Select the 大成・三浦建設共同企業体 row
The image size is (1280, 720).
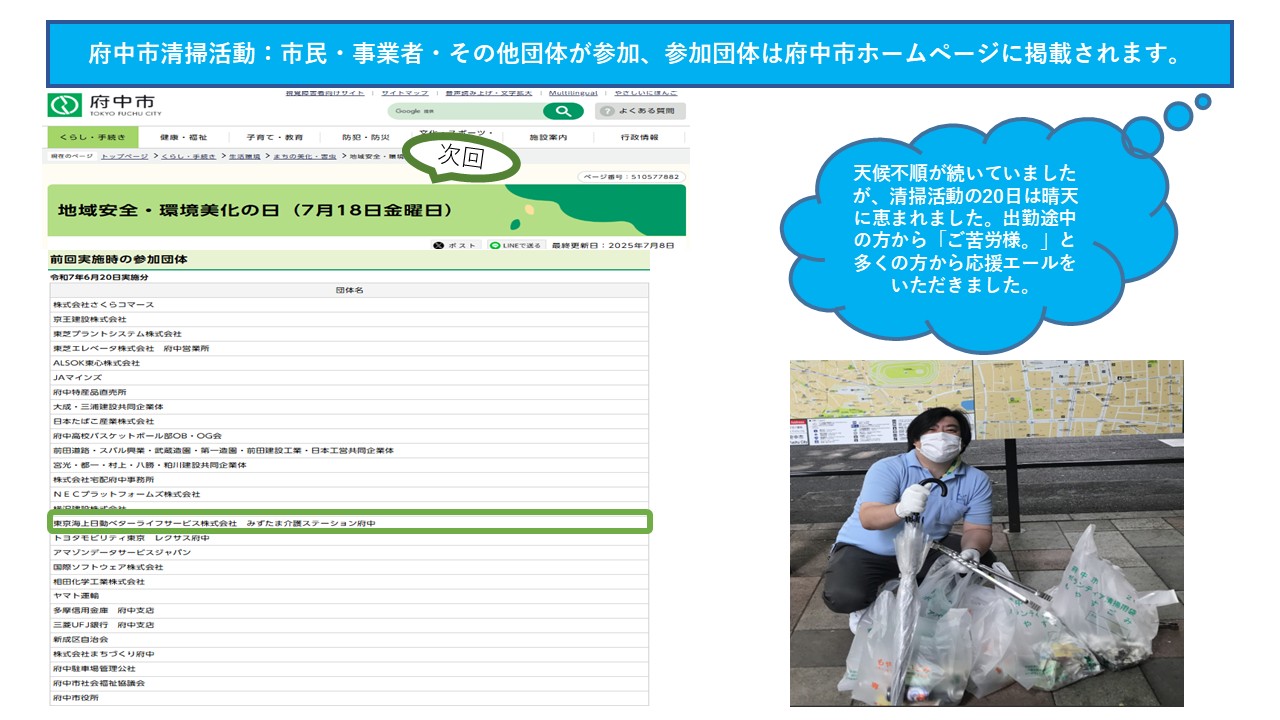pyautogui.click(x=350, y=407)
